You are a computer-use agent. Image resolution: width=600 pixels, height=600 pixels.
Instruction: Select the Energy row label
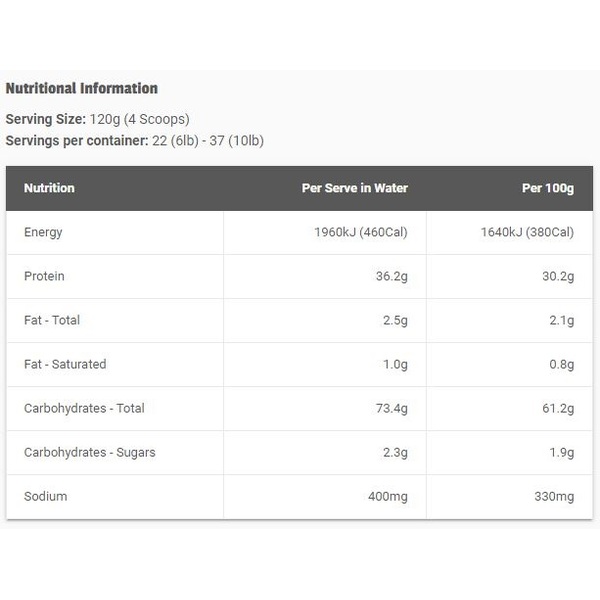point(43,232)
